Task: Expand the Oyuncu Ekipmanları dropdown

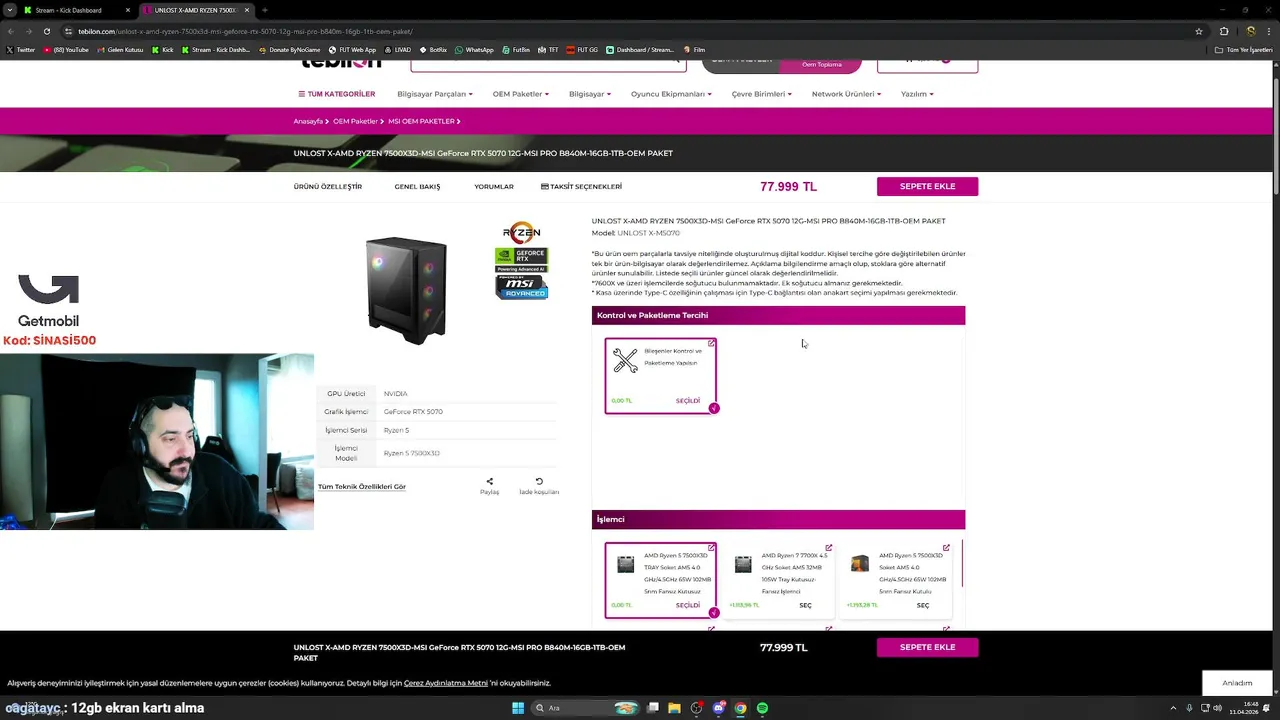Action: [x=671, y=94]
